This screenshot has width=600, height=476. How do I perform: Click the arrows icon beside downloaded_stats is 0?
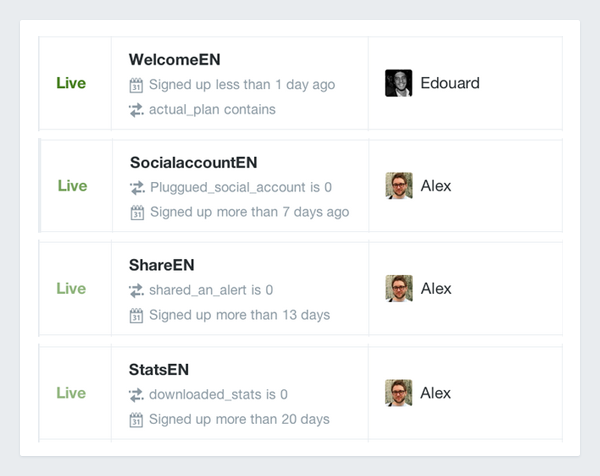pos(136,395)
